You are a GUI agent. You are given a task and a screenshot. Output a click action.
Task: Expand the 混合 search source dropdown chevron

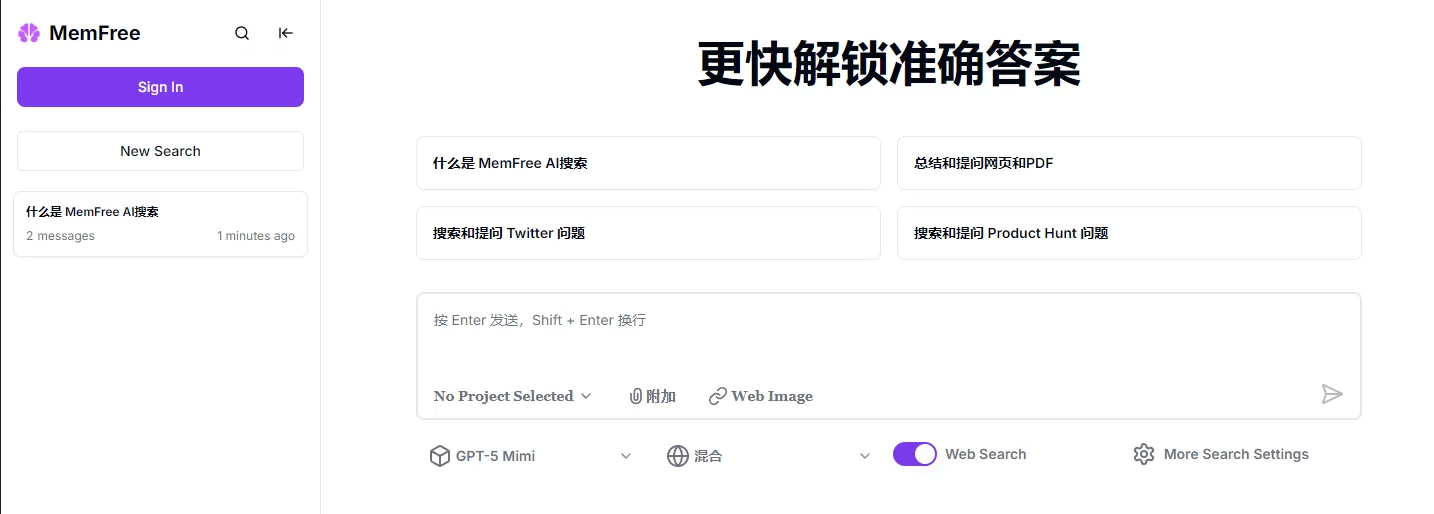pos(865,456)
